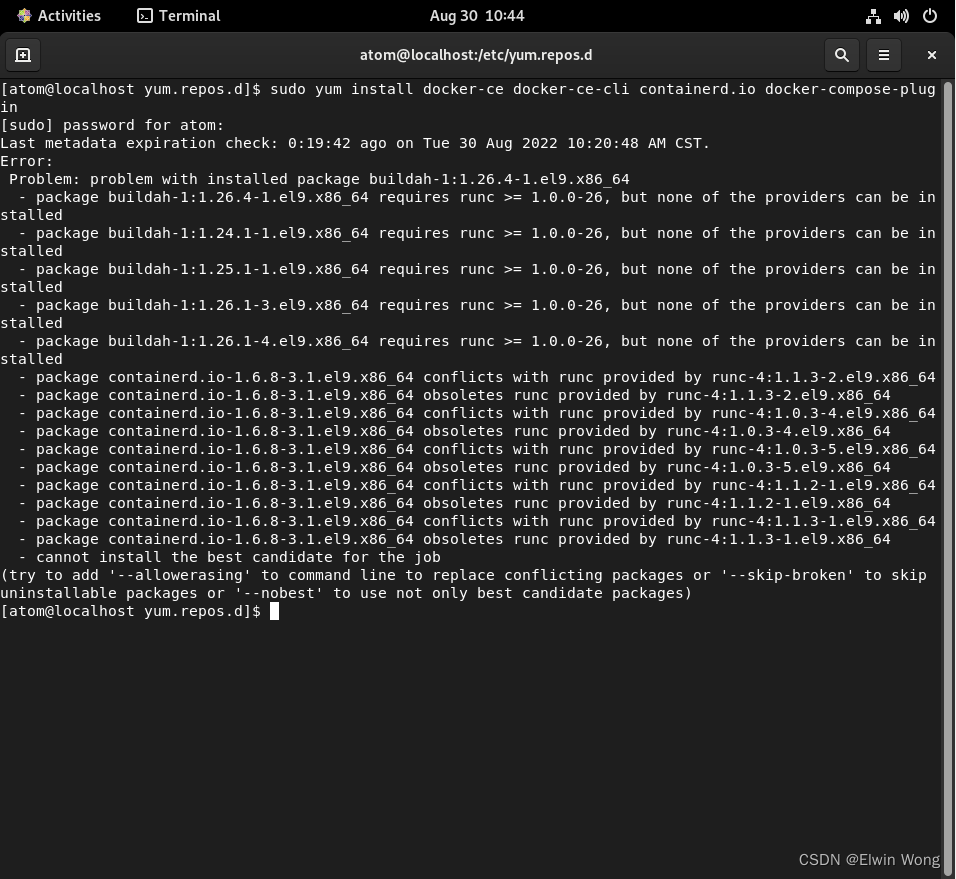This screenshot has height=879, width=956.
Task: Click the line obsoleting runc-4:1.1.2-1.el9.x86_64
Action: pos(454,504)
